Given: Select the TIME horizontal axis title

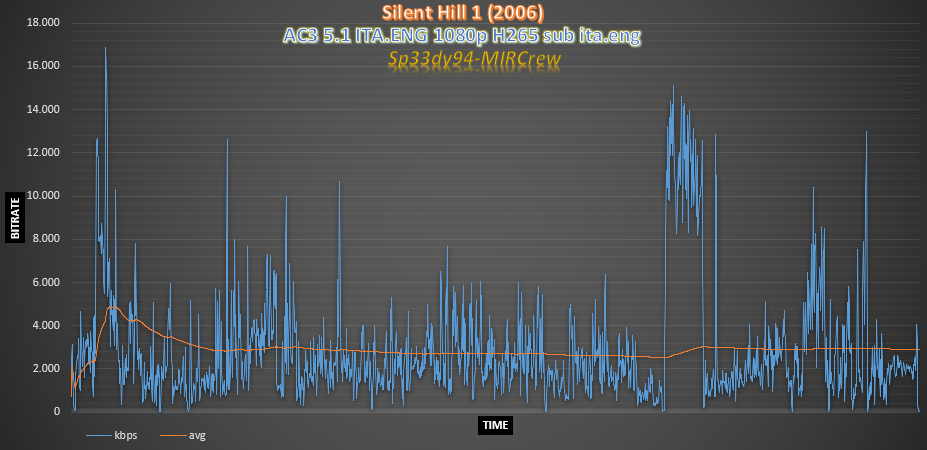Looking at the screenshot, I should tap(495, 425).
